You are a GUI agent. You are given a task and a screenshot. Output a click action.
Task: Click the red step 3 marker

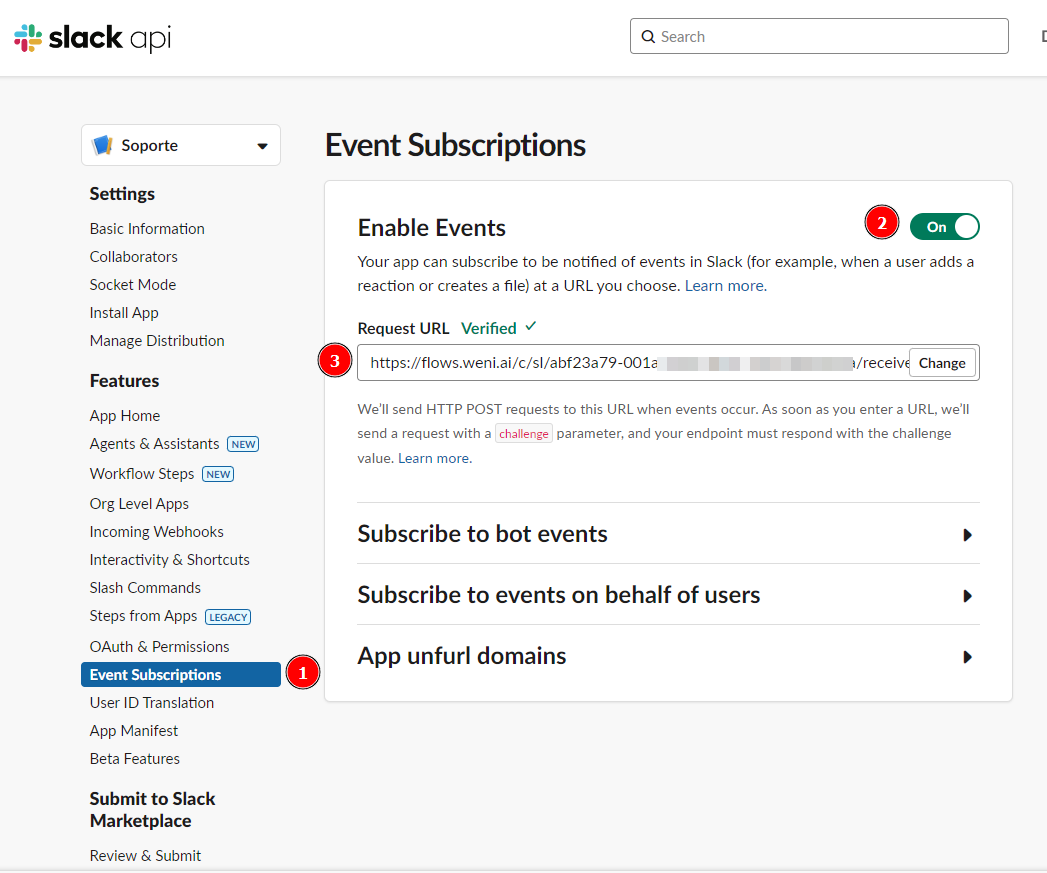[334, 361]
